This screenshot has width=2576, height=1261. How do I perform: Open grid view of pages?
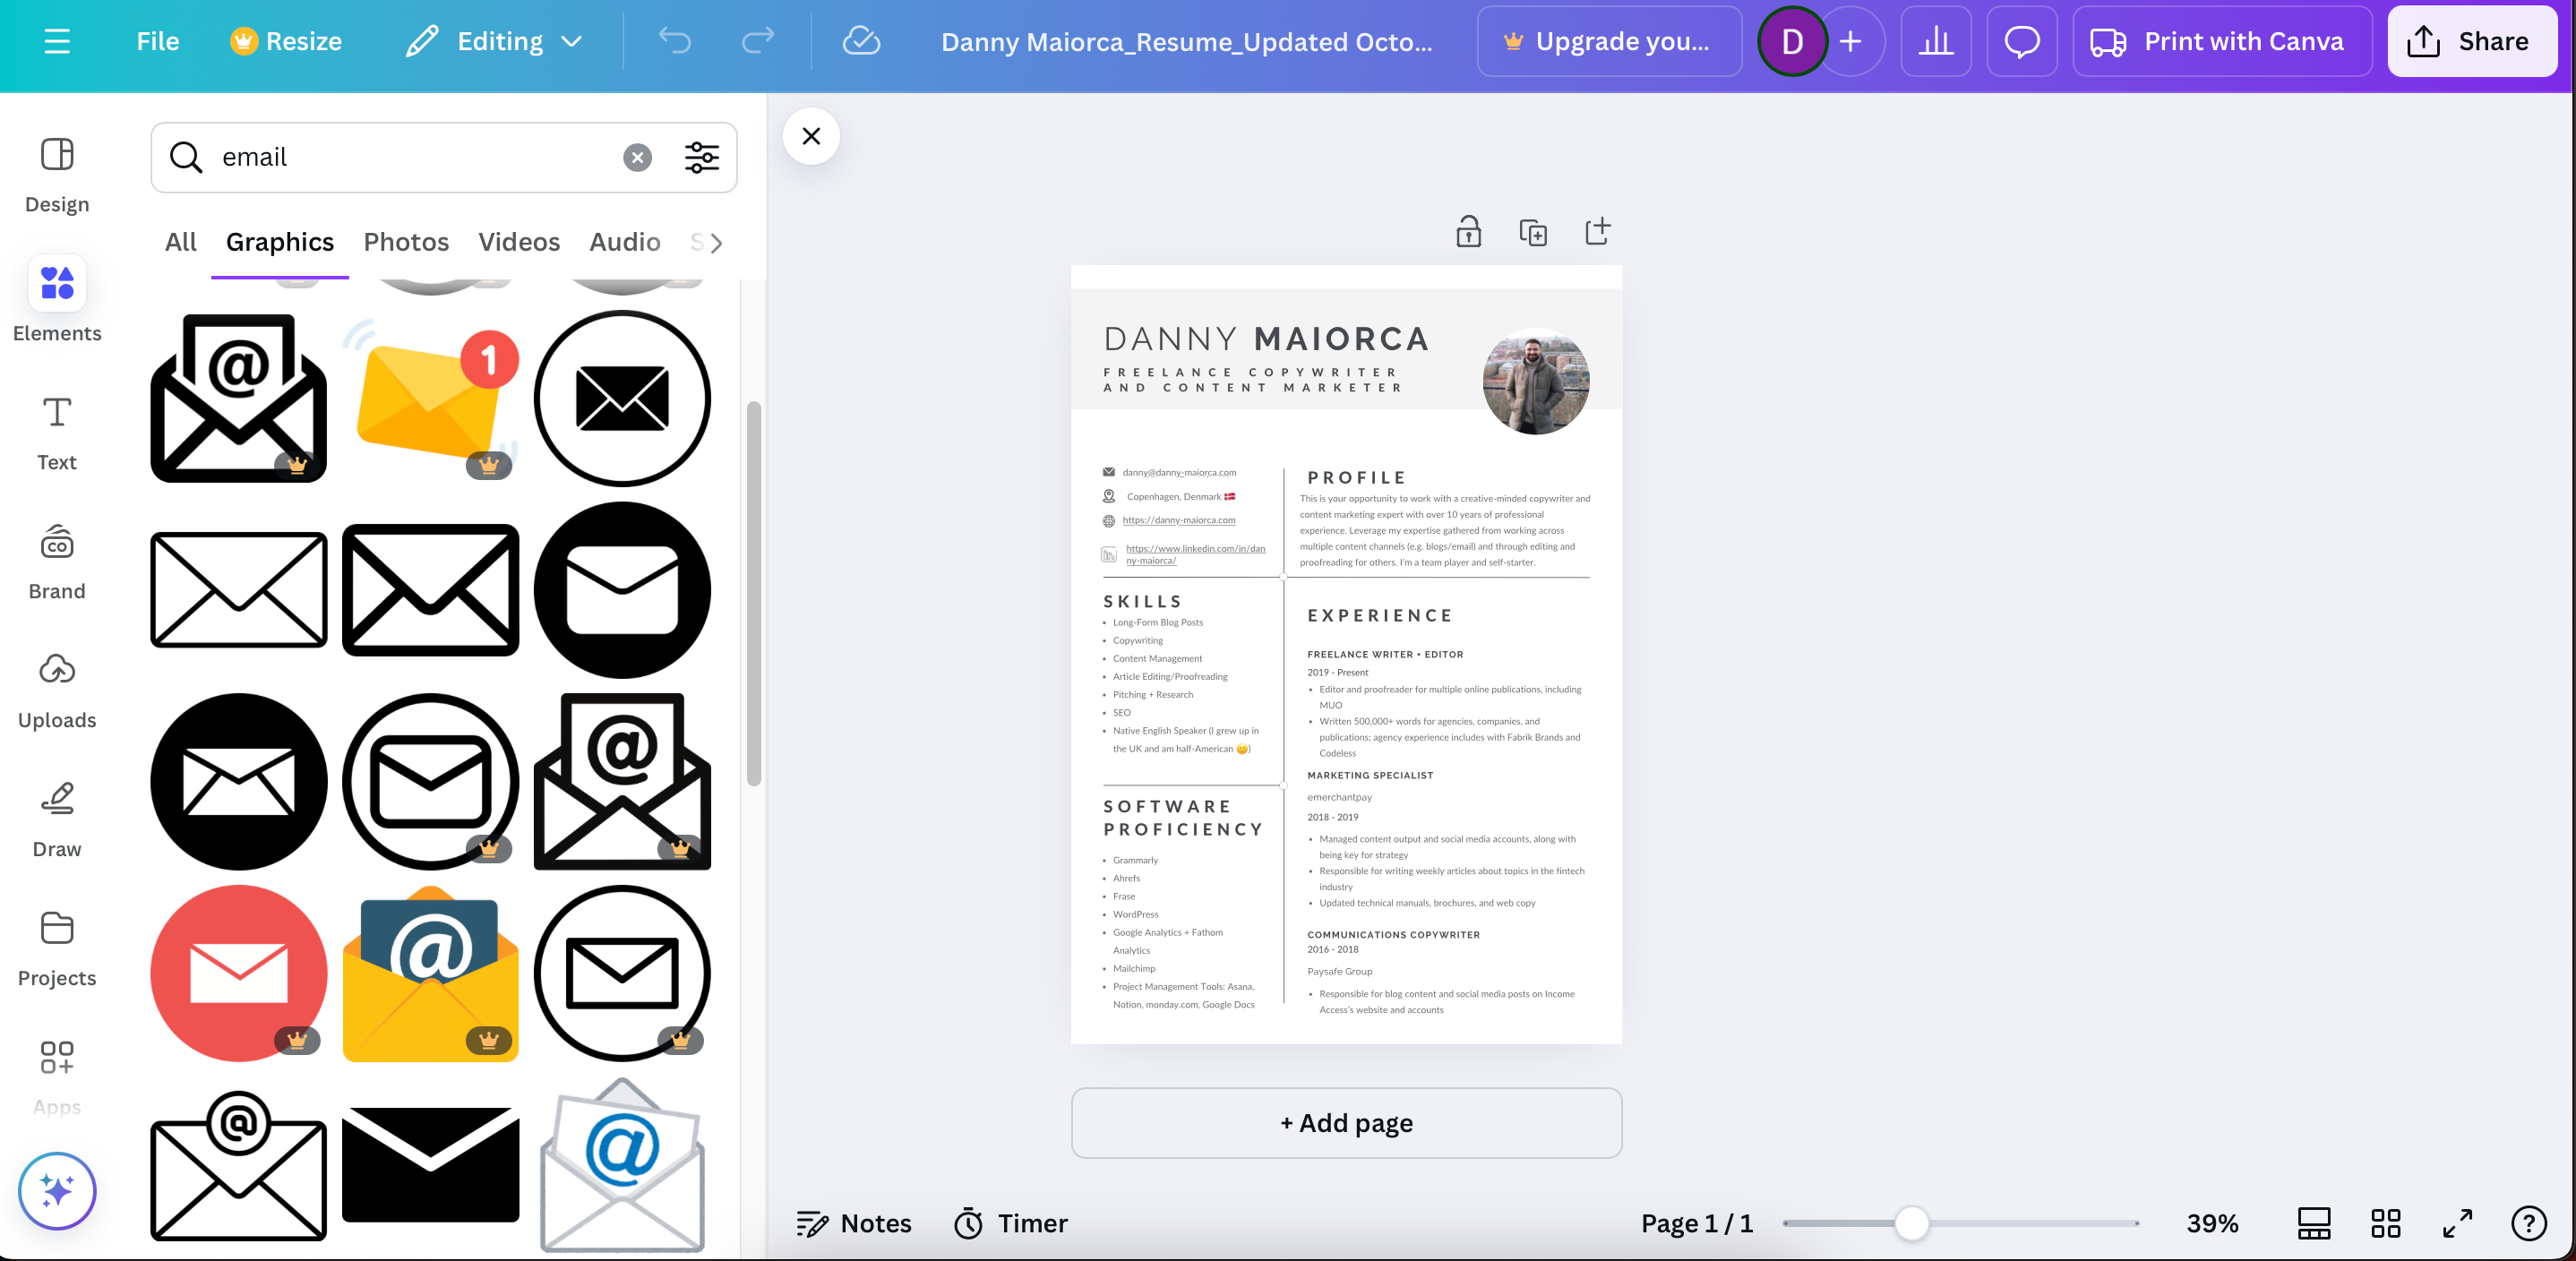(2385, 1223)
